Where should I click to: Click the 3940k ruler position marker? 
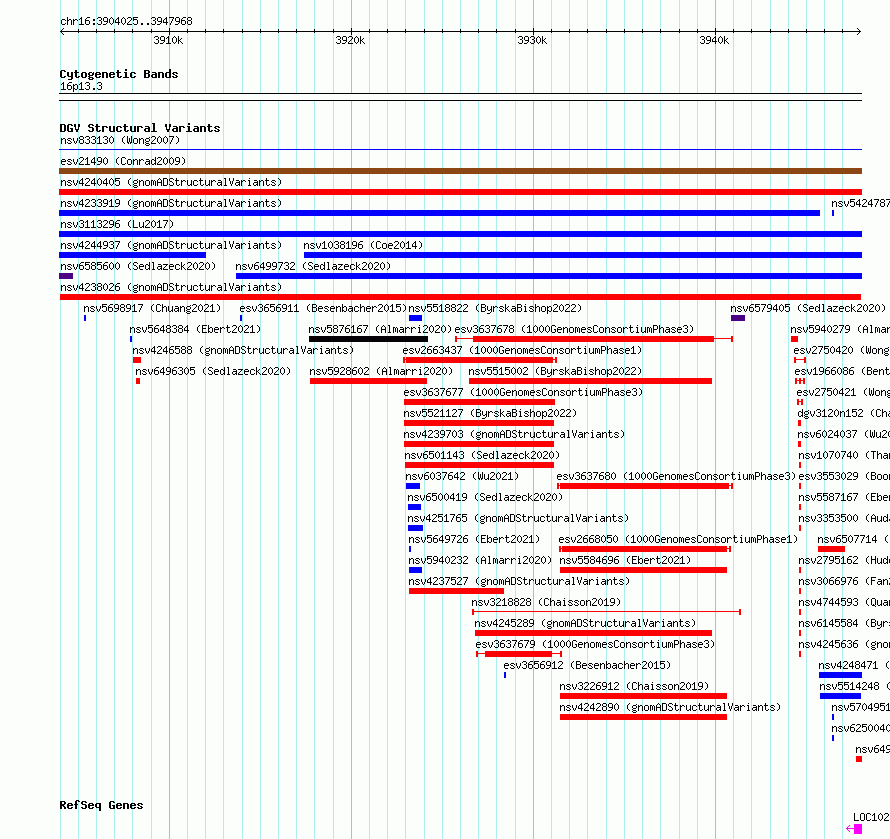click(x=714, y=40)
